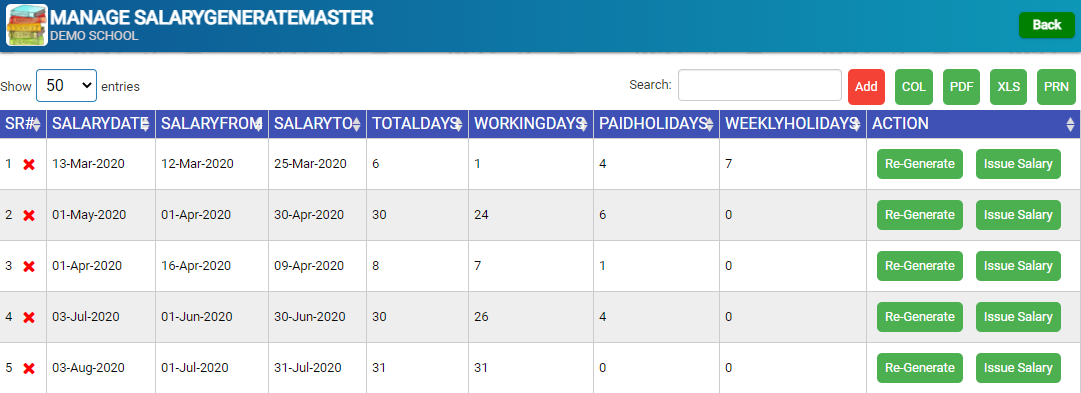
Task: Re-Generate salary dated 03-Aug-2020
Action: click(x=920, y=368)
